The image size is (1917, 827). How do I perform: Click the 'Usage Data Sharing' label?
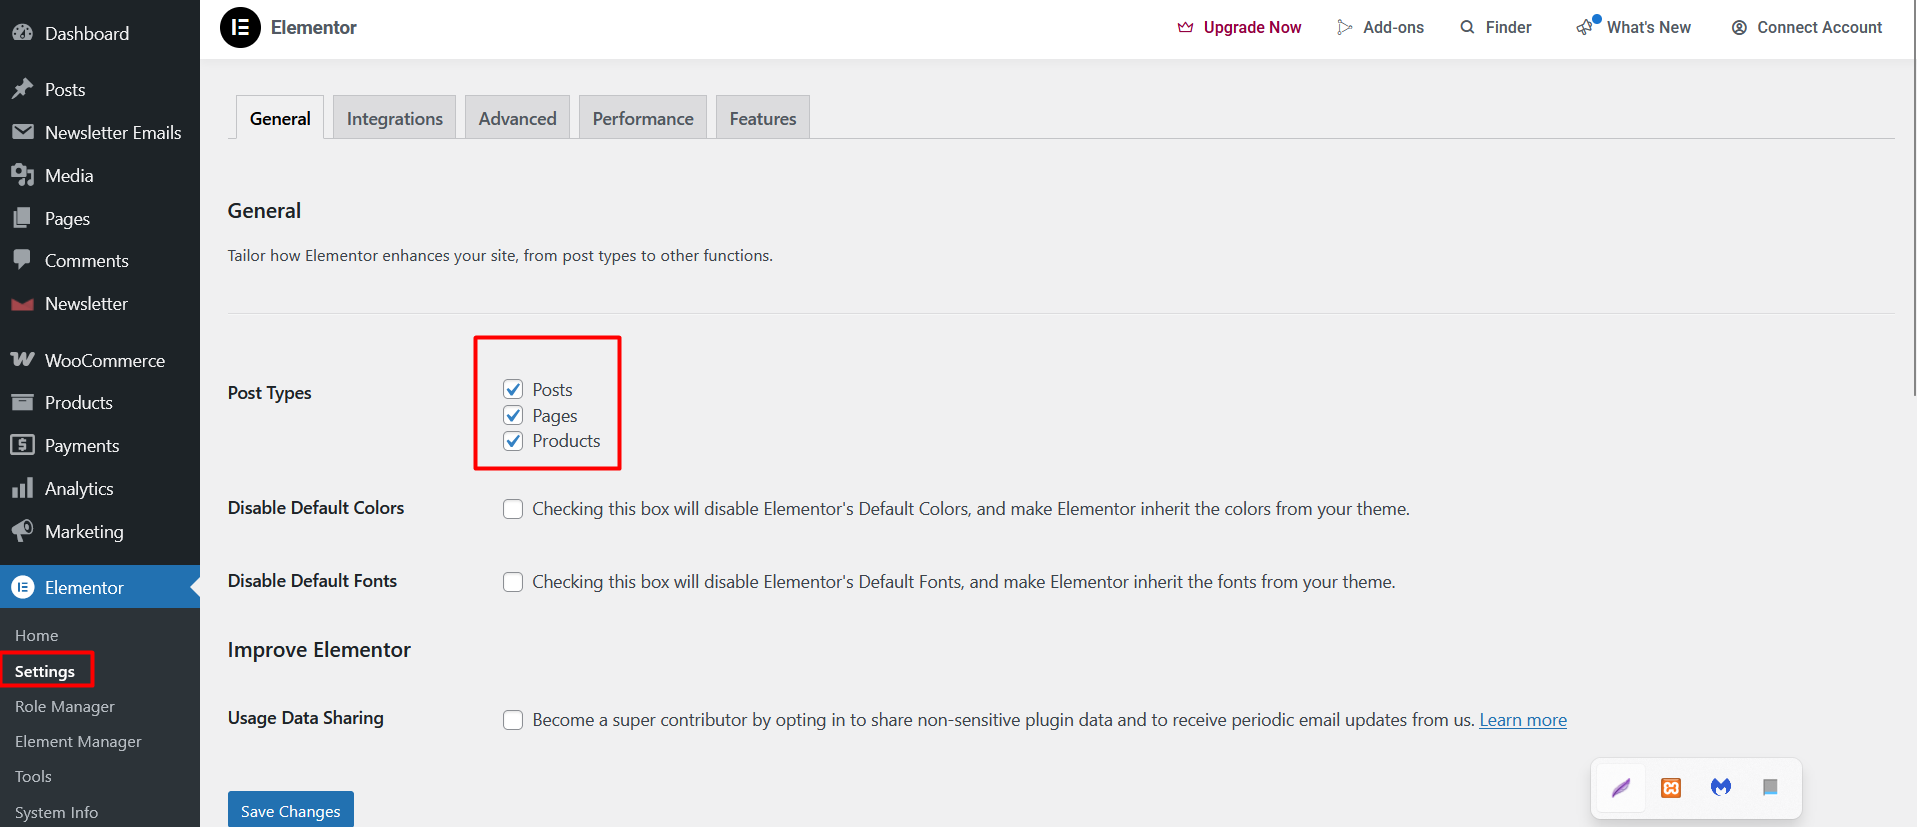coord(305,718)
